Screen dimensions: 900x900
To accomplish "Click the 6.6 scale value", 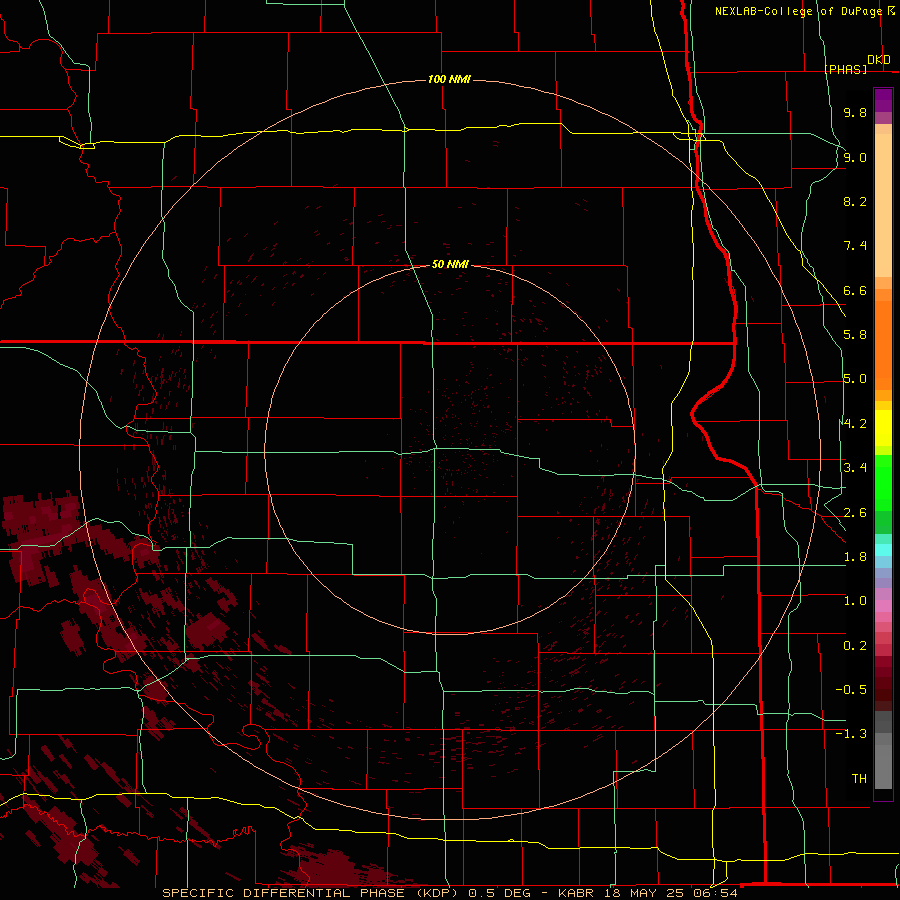I will coord(855,290).
